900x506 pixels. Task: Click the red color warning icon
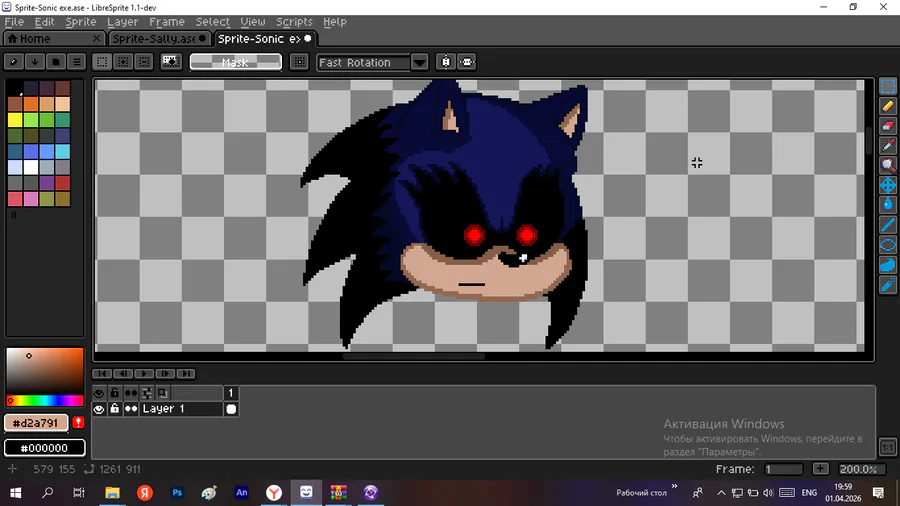[78, 423]
